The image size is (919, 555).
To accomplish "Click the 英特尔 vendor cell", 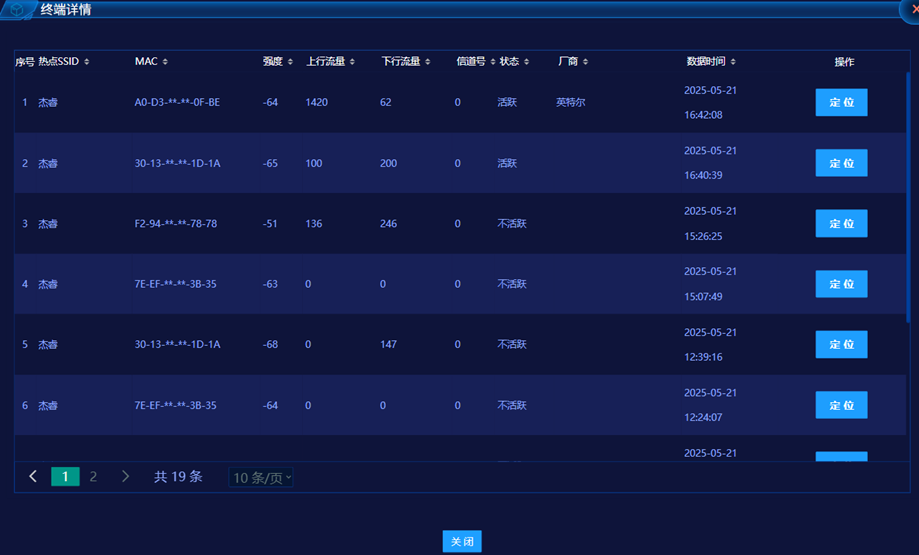I will pos(570,103).
